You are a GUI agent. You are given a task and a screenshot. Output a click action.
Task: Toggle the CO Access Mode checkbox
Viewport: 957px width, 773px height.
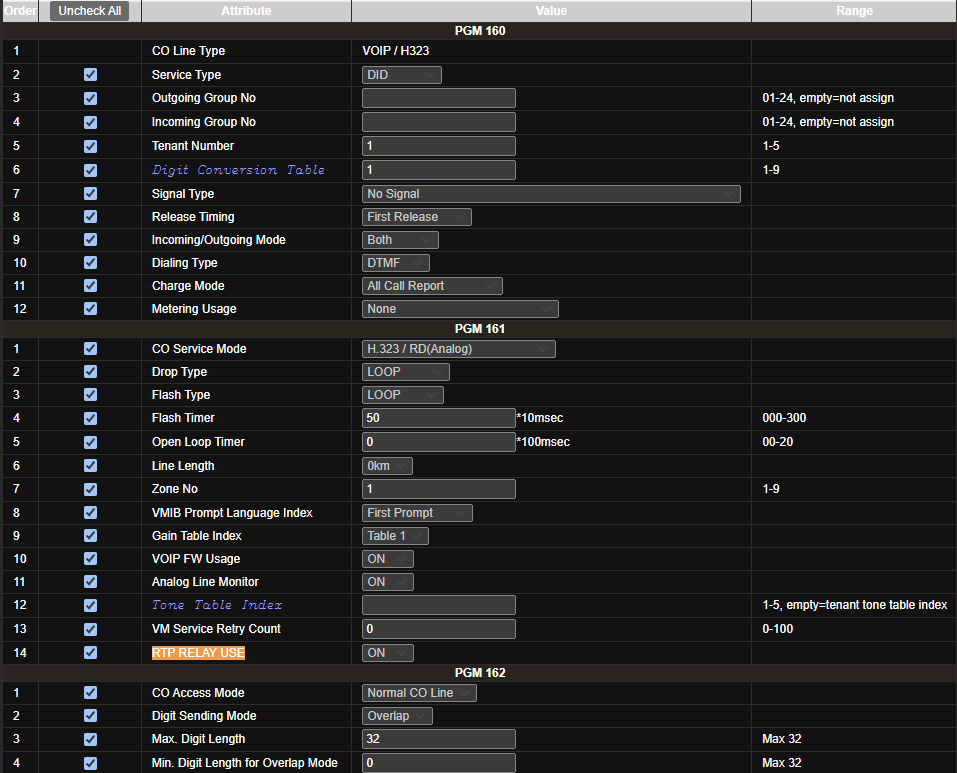coord(91,693)
